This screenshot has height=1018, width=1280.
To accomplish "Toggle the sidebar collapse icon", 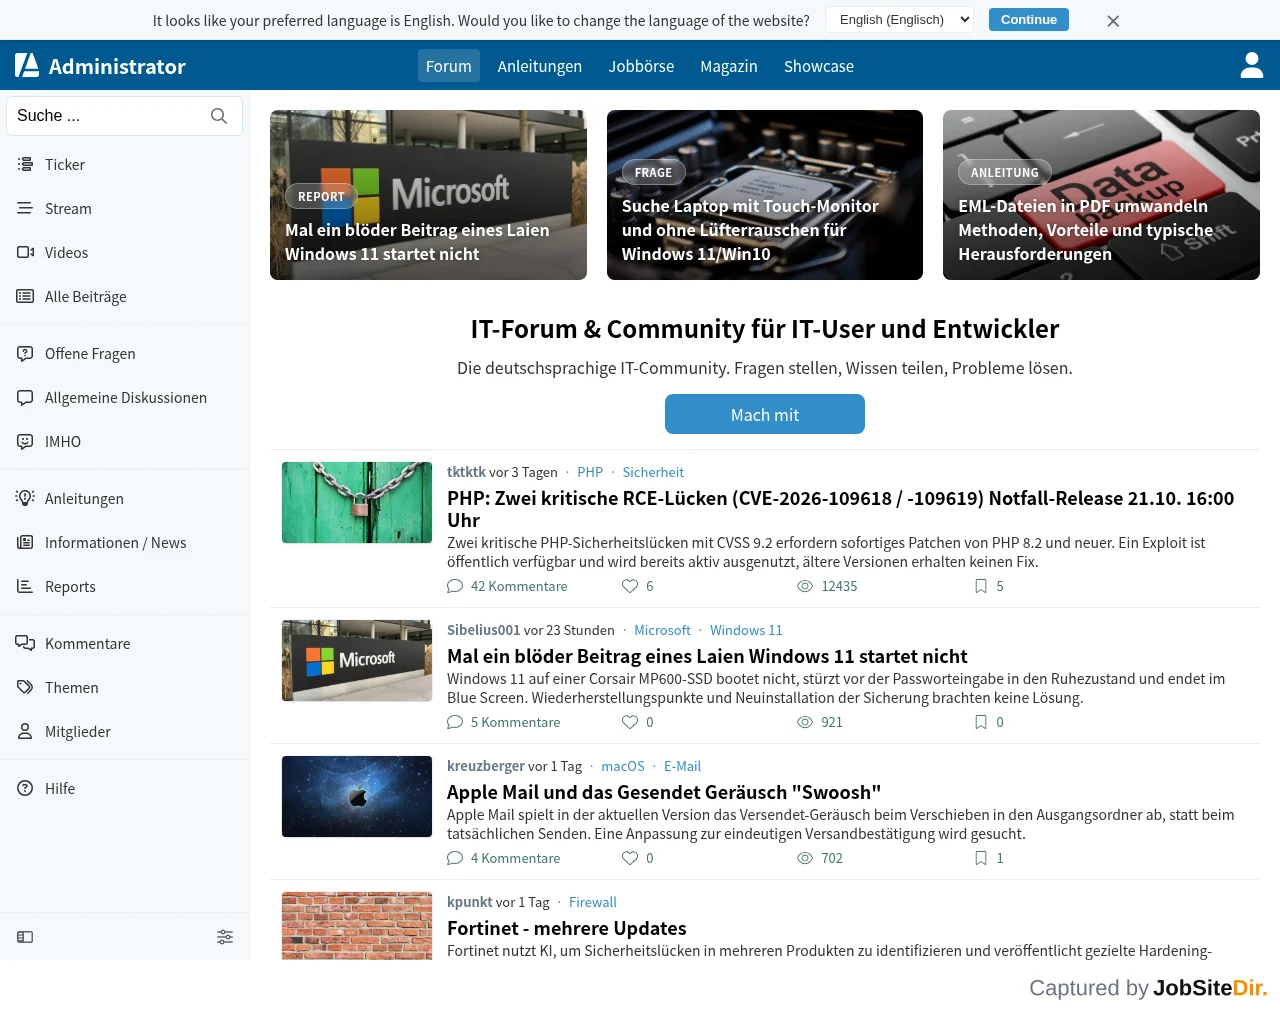I will [25, 937].
